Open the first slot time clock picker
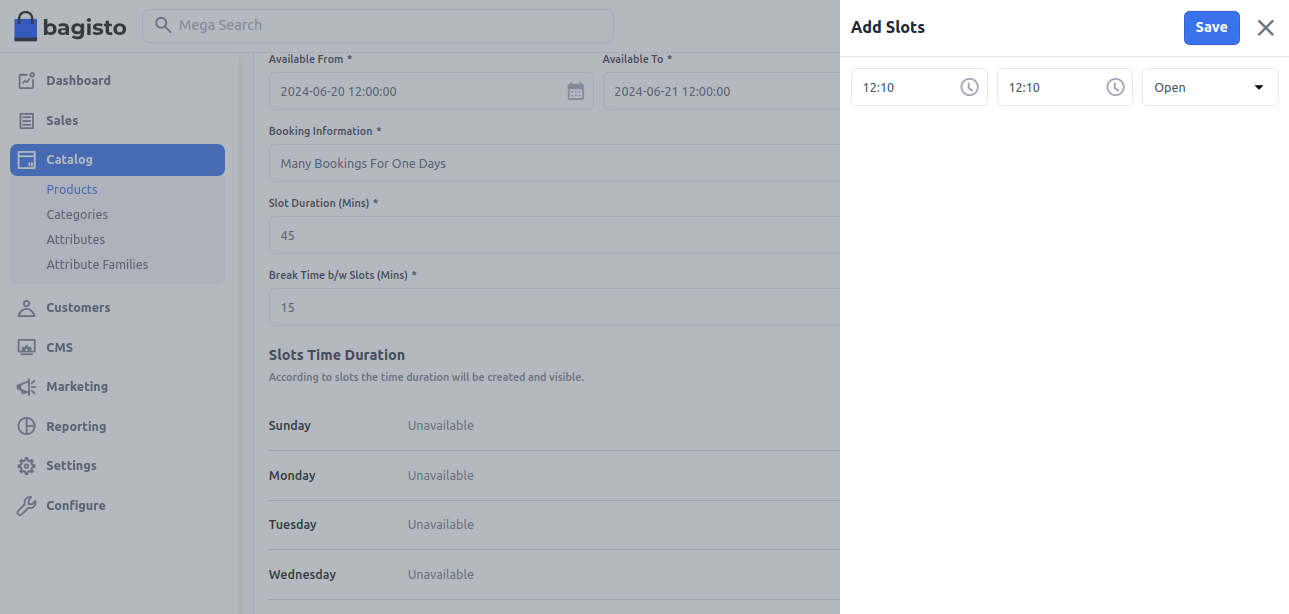 coord(969,87)
